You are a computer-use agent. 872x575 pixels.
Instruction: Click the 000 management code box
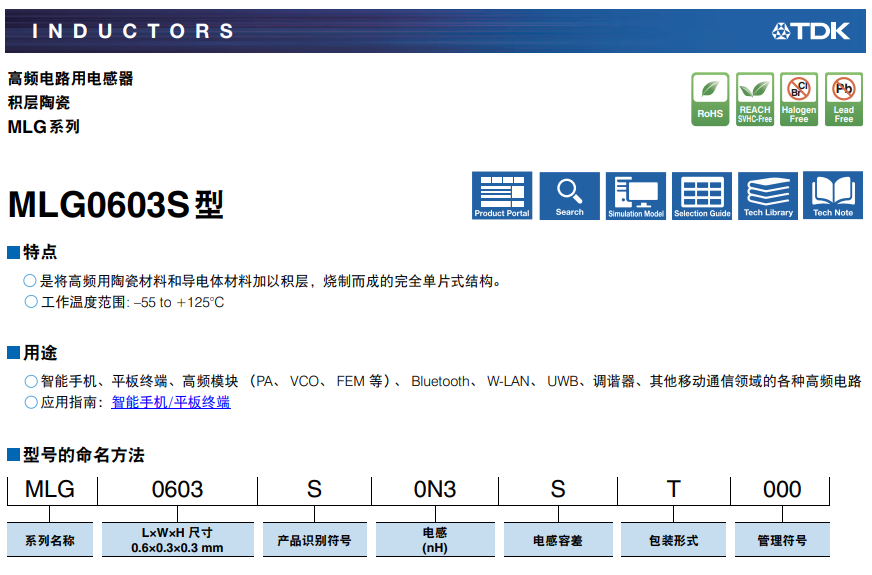pyautogui.click(x=782, y=489)
